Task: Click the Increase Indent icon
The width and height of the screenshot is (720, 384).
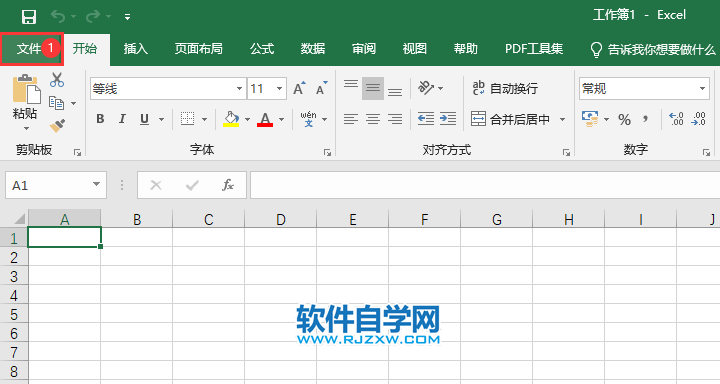Action: [448, 119]
